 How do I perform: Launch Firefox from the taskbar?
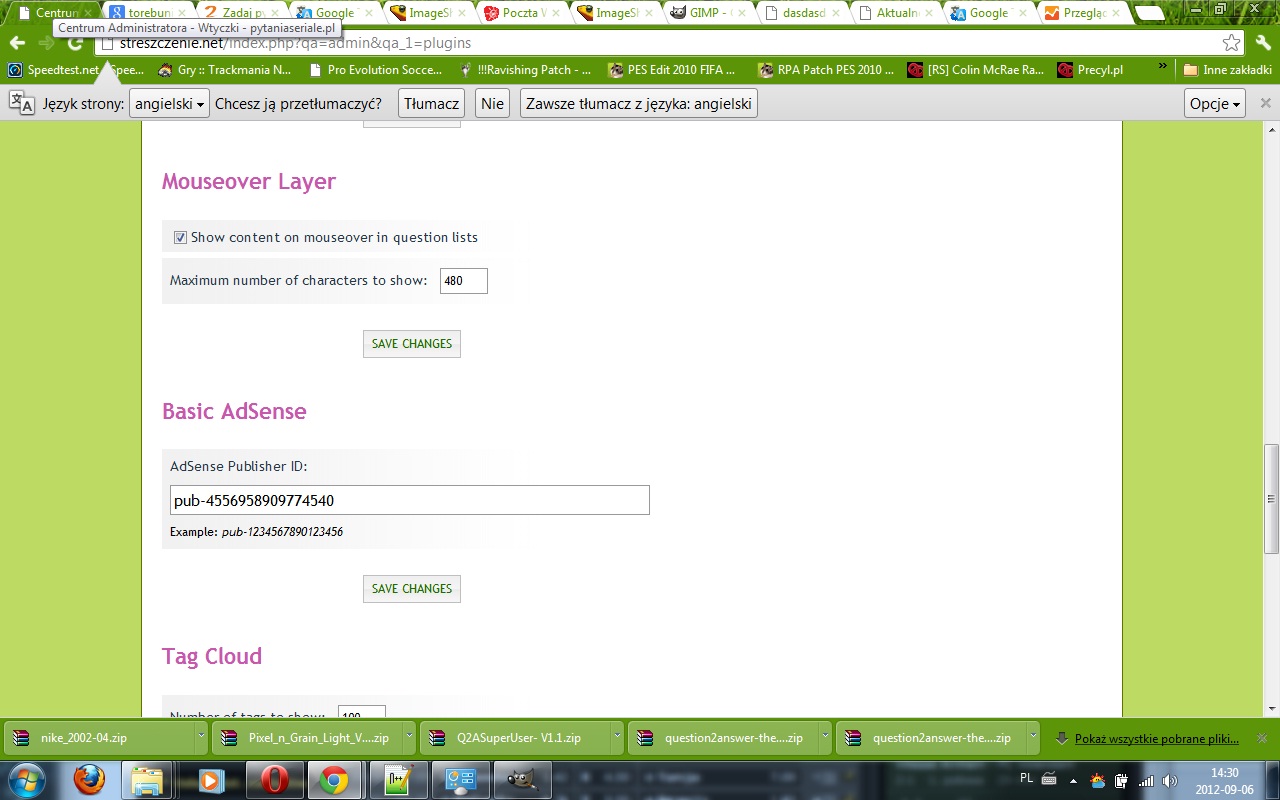tap(90, 779)
